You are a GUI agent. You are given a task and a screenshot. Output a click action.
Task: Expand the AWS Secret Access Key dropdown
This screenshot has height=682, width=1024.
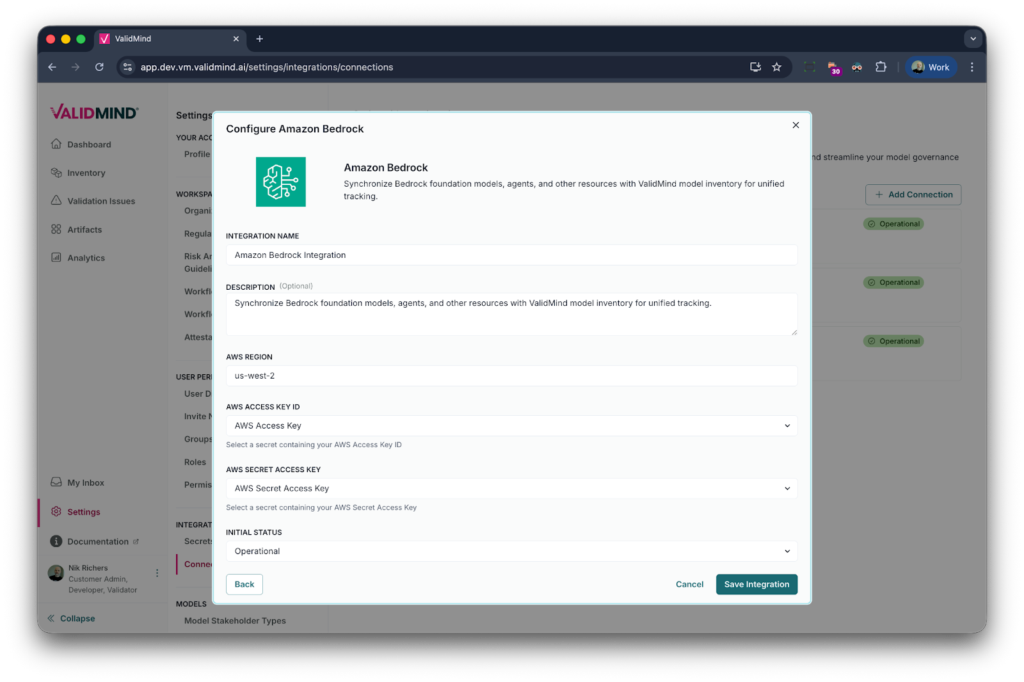pos(511,489)
